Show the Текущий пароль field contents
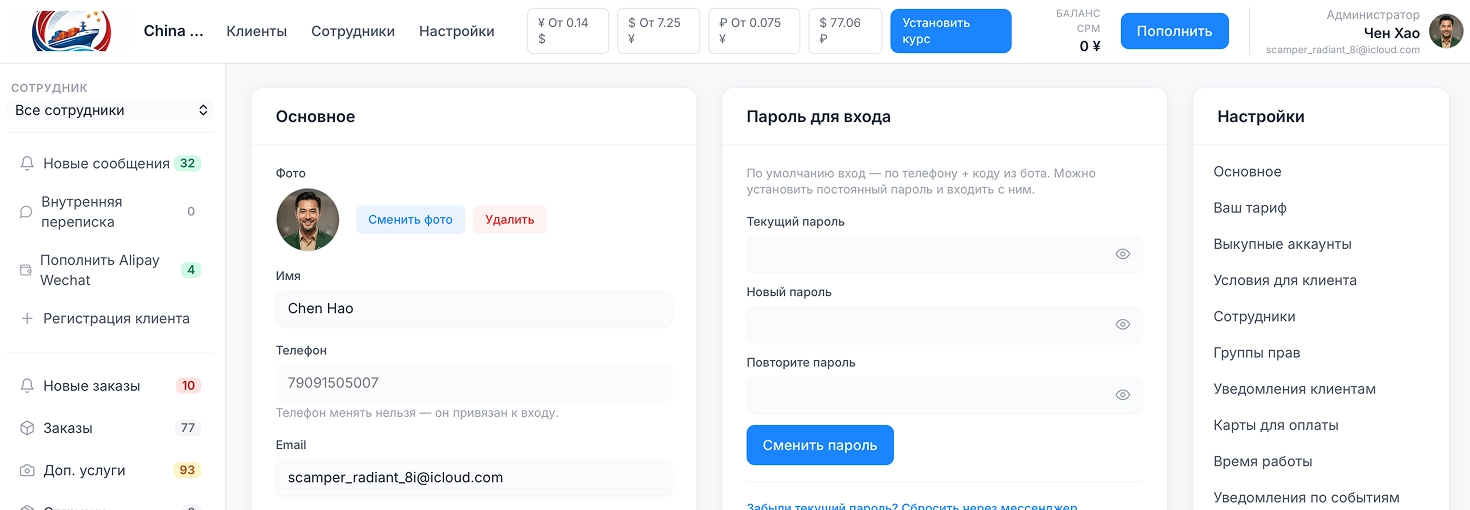This screenshot has width=1470, height=510. [1122, 254]
